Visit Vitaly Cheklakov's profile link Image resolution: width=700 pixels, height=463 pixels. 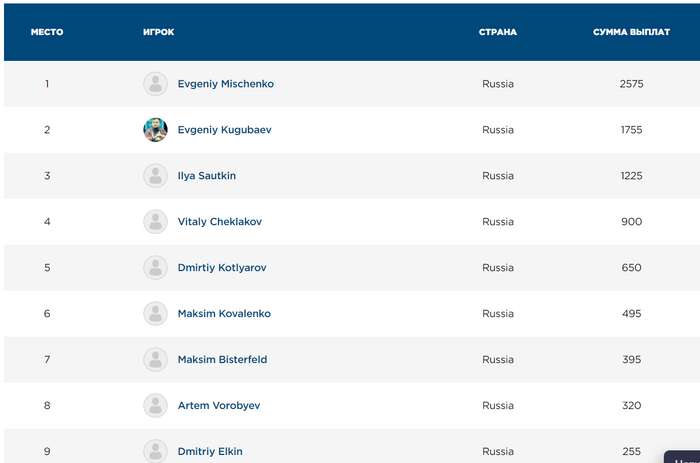[220, 222]
